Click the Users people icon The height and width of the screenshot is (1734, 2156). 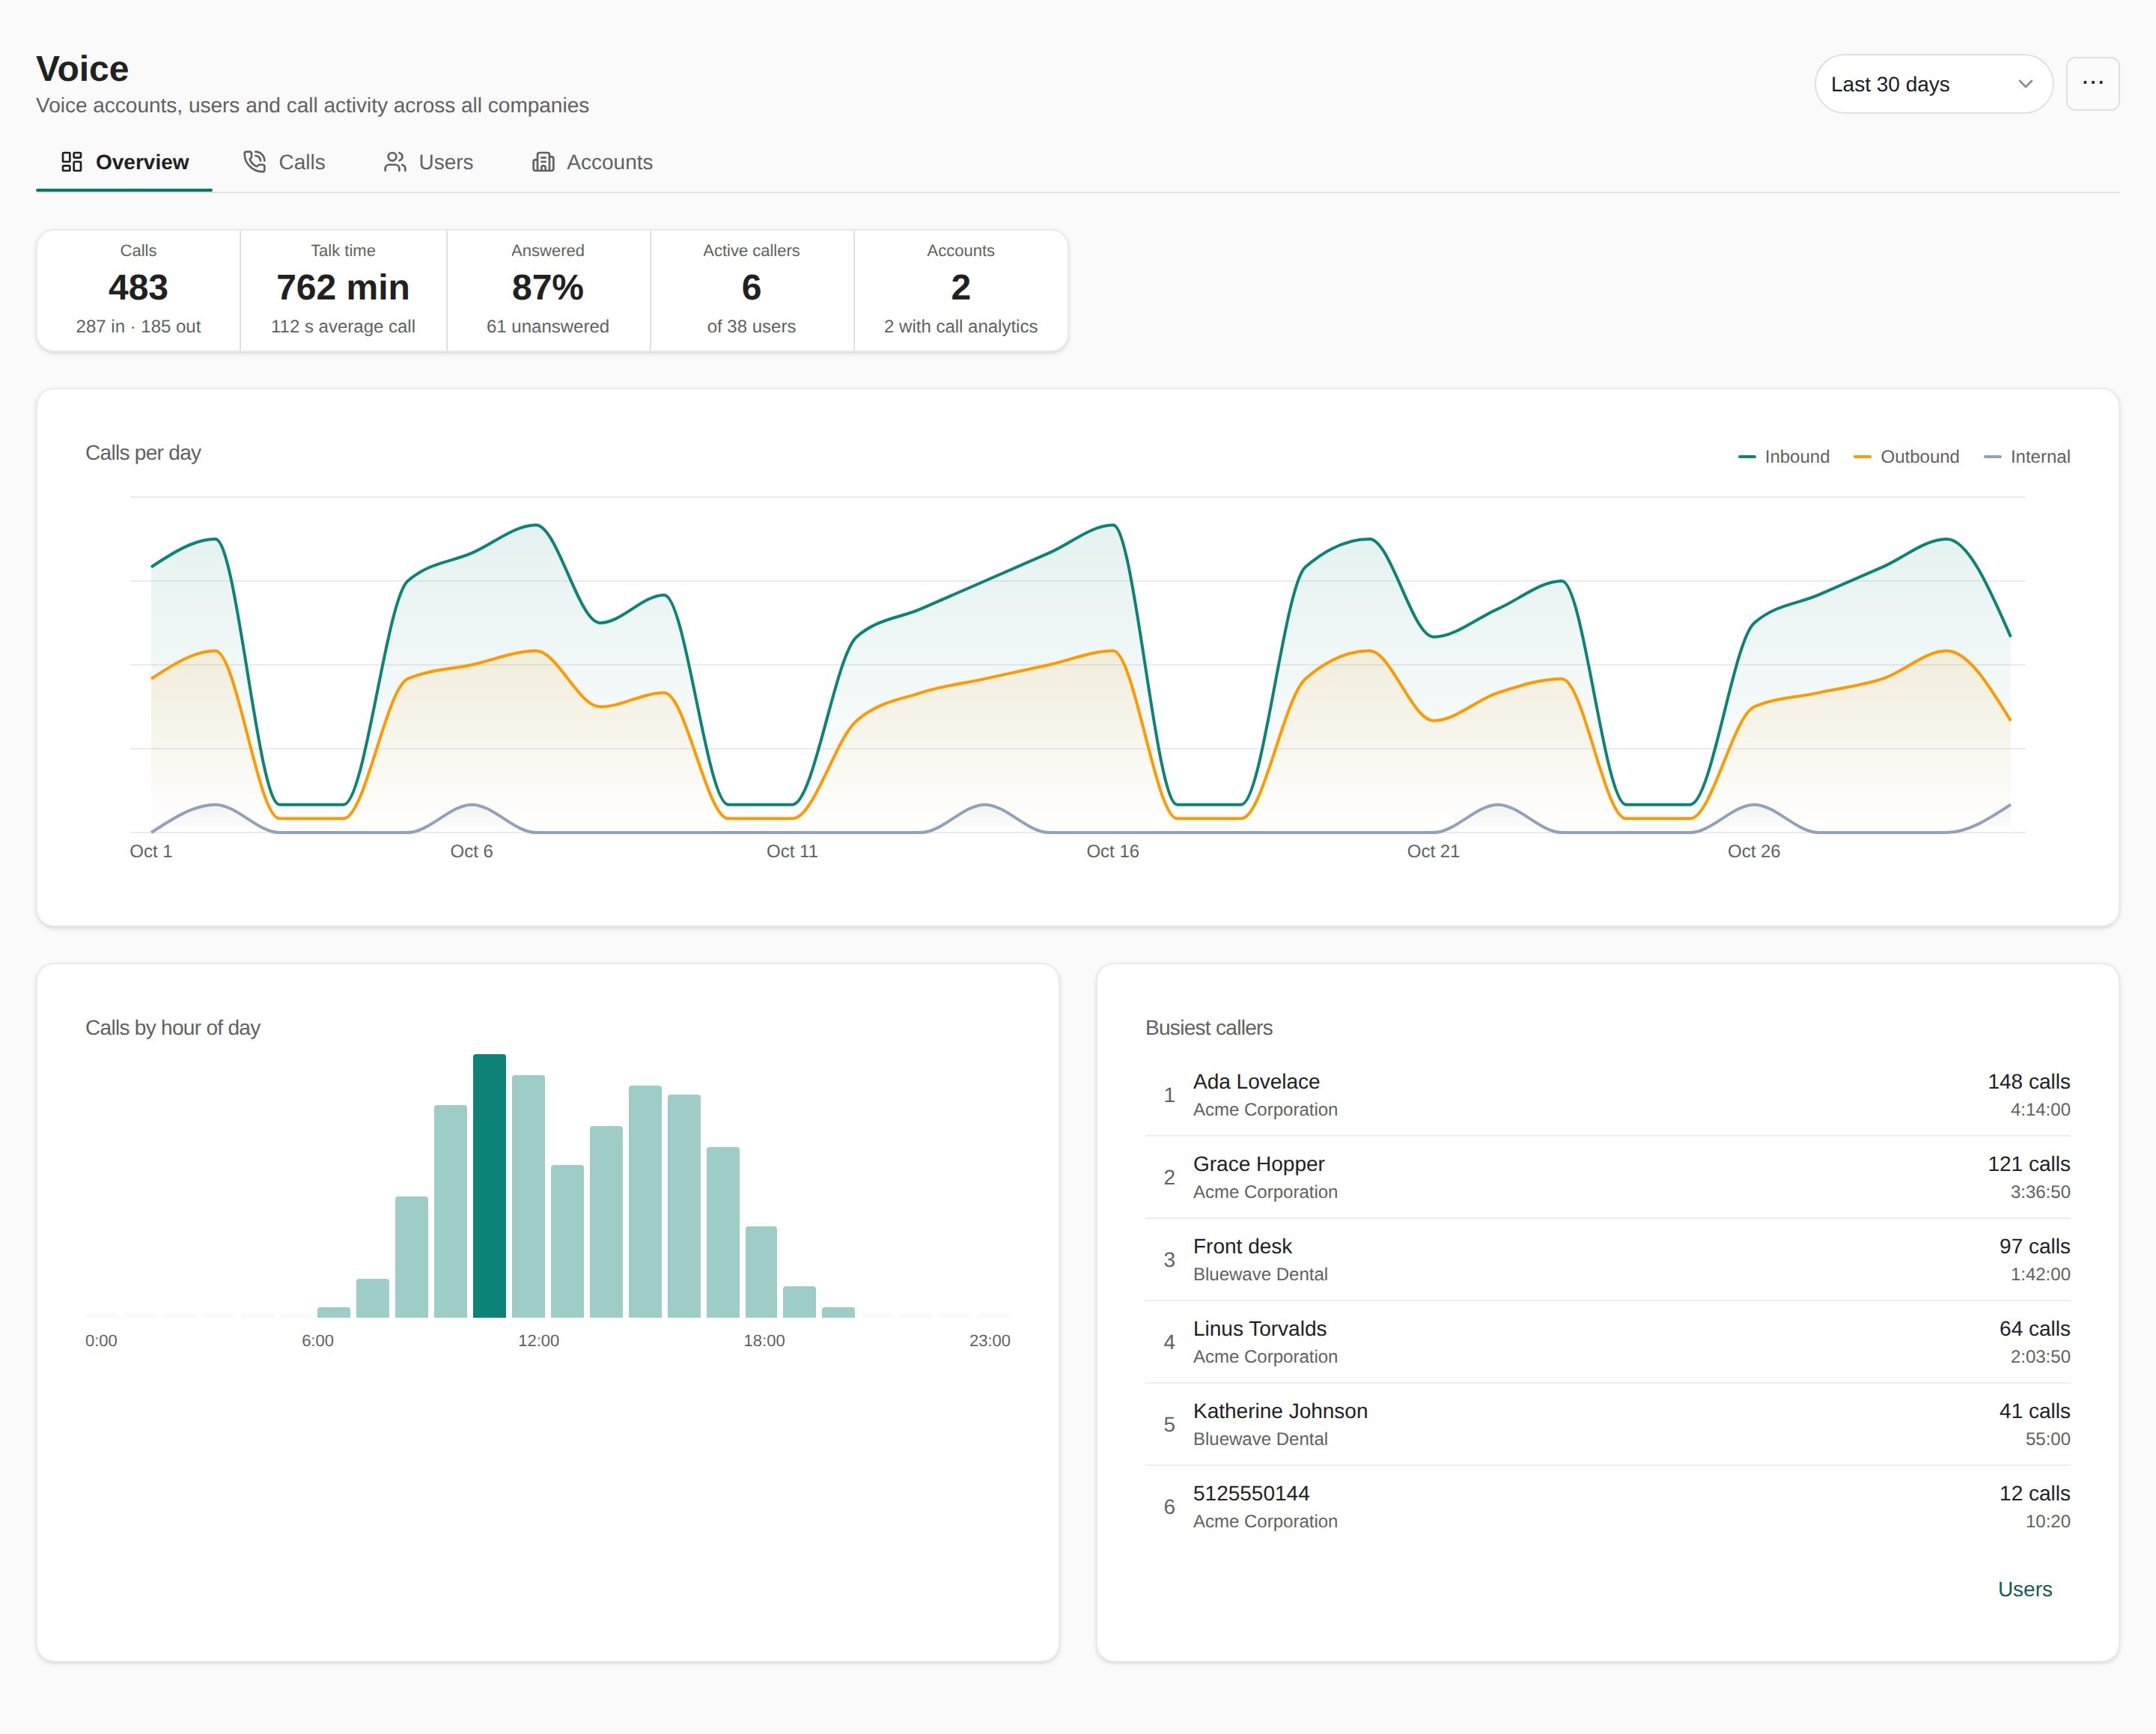click(395, 162)
